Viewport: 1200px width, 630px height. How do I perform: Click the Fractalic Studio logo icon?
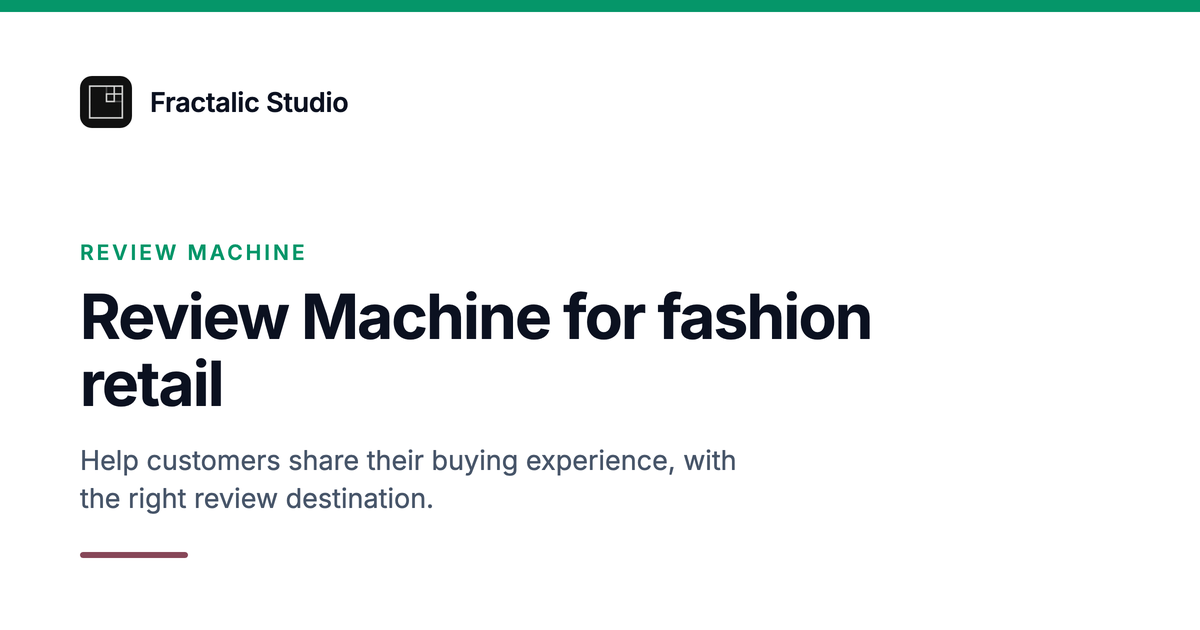tap(106, 102)
